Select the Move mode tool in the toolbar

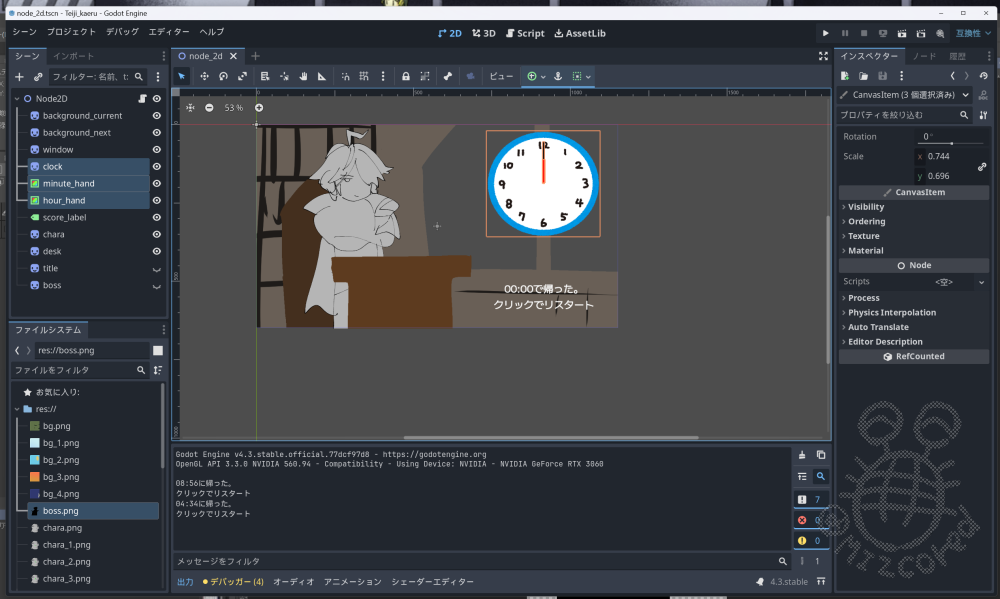[204, 76]
